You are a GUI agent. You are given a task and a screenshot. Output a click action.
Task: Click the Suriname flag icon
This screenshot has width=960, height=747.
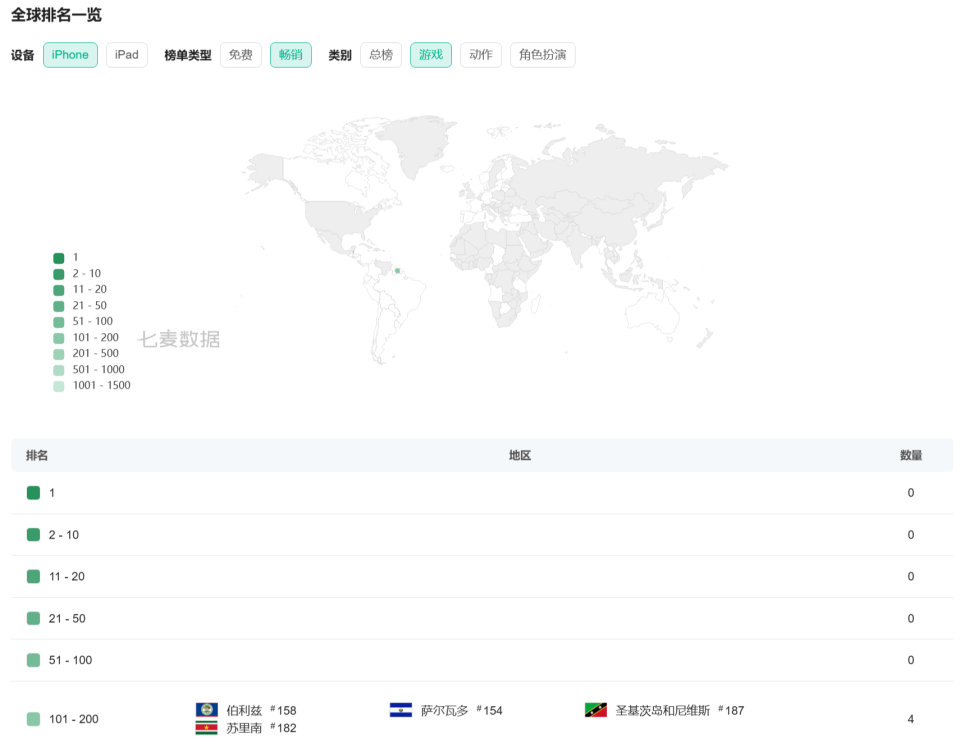coord(207,728)
